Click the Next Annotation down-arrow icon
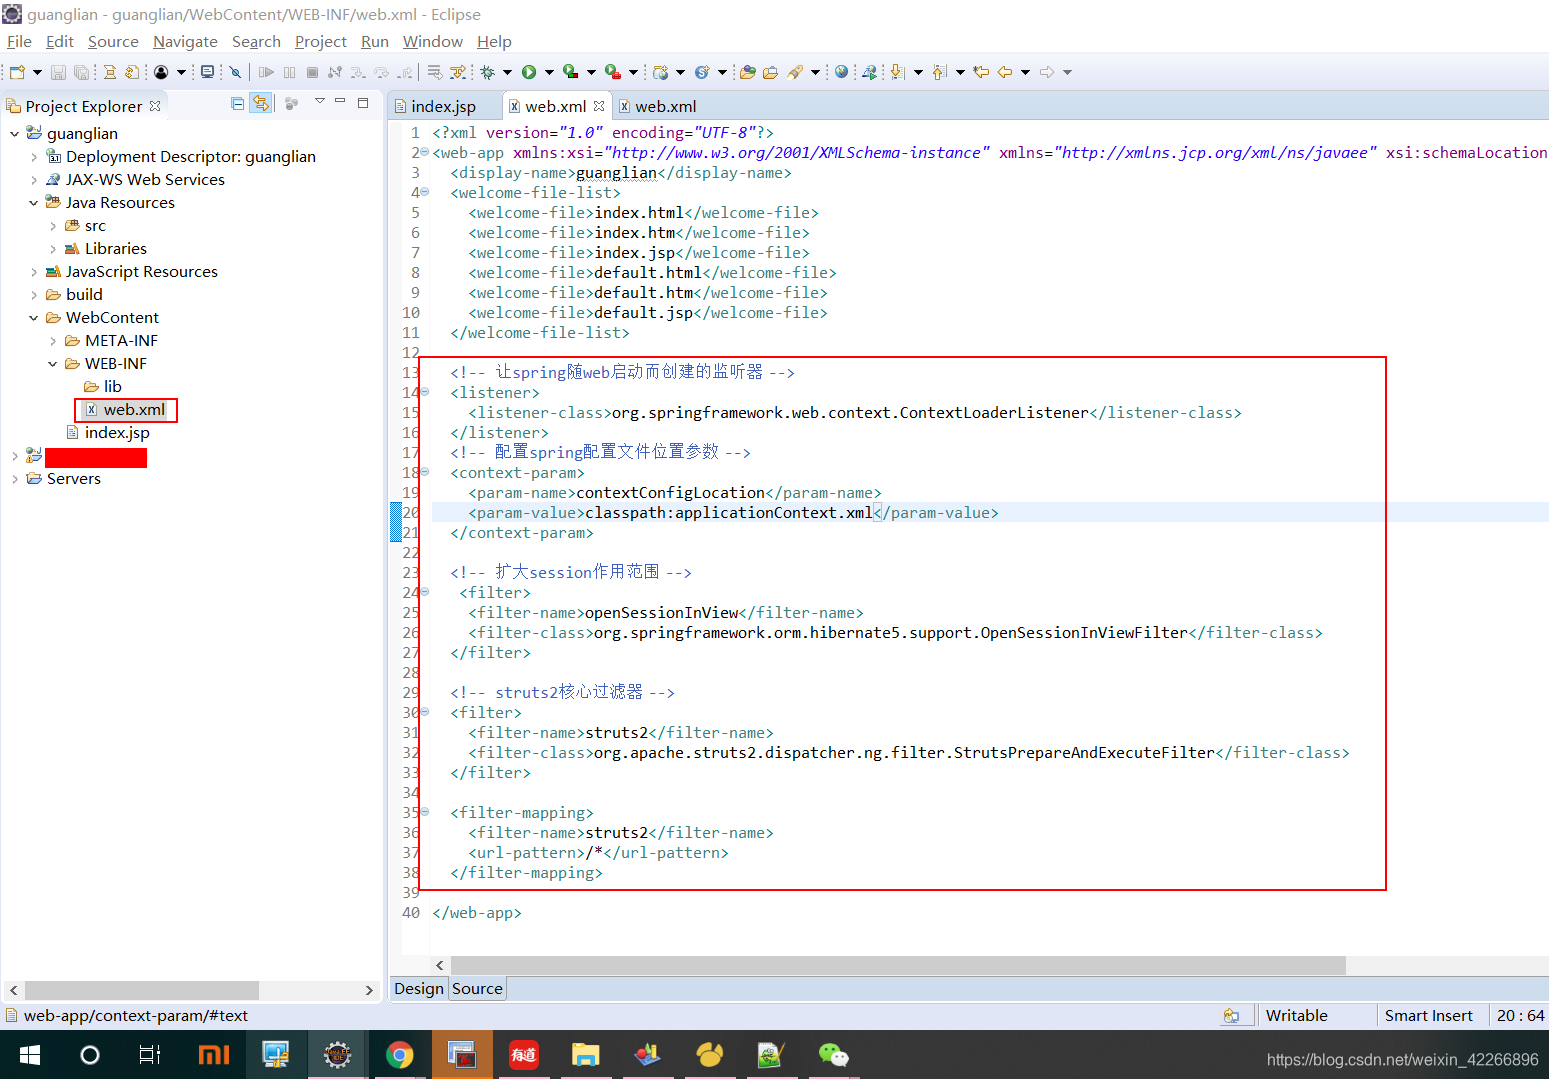The width and height of the screenshot is (1549, 1079). (898, 72)
